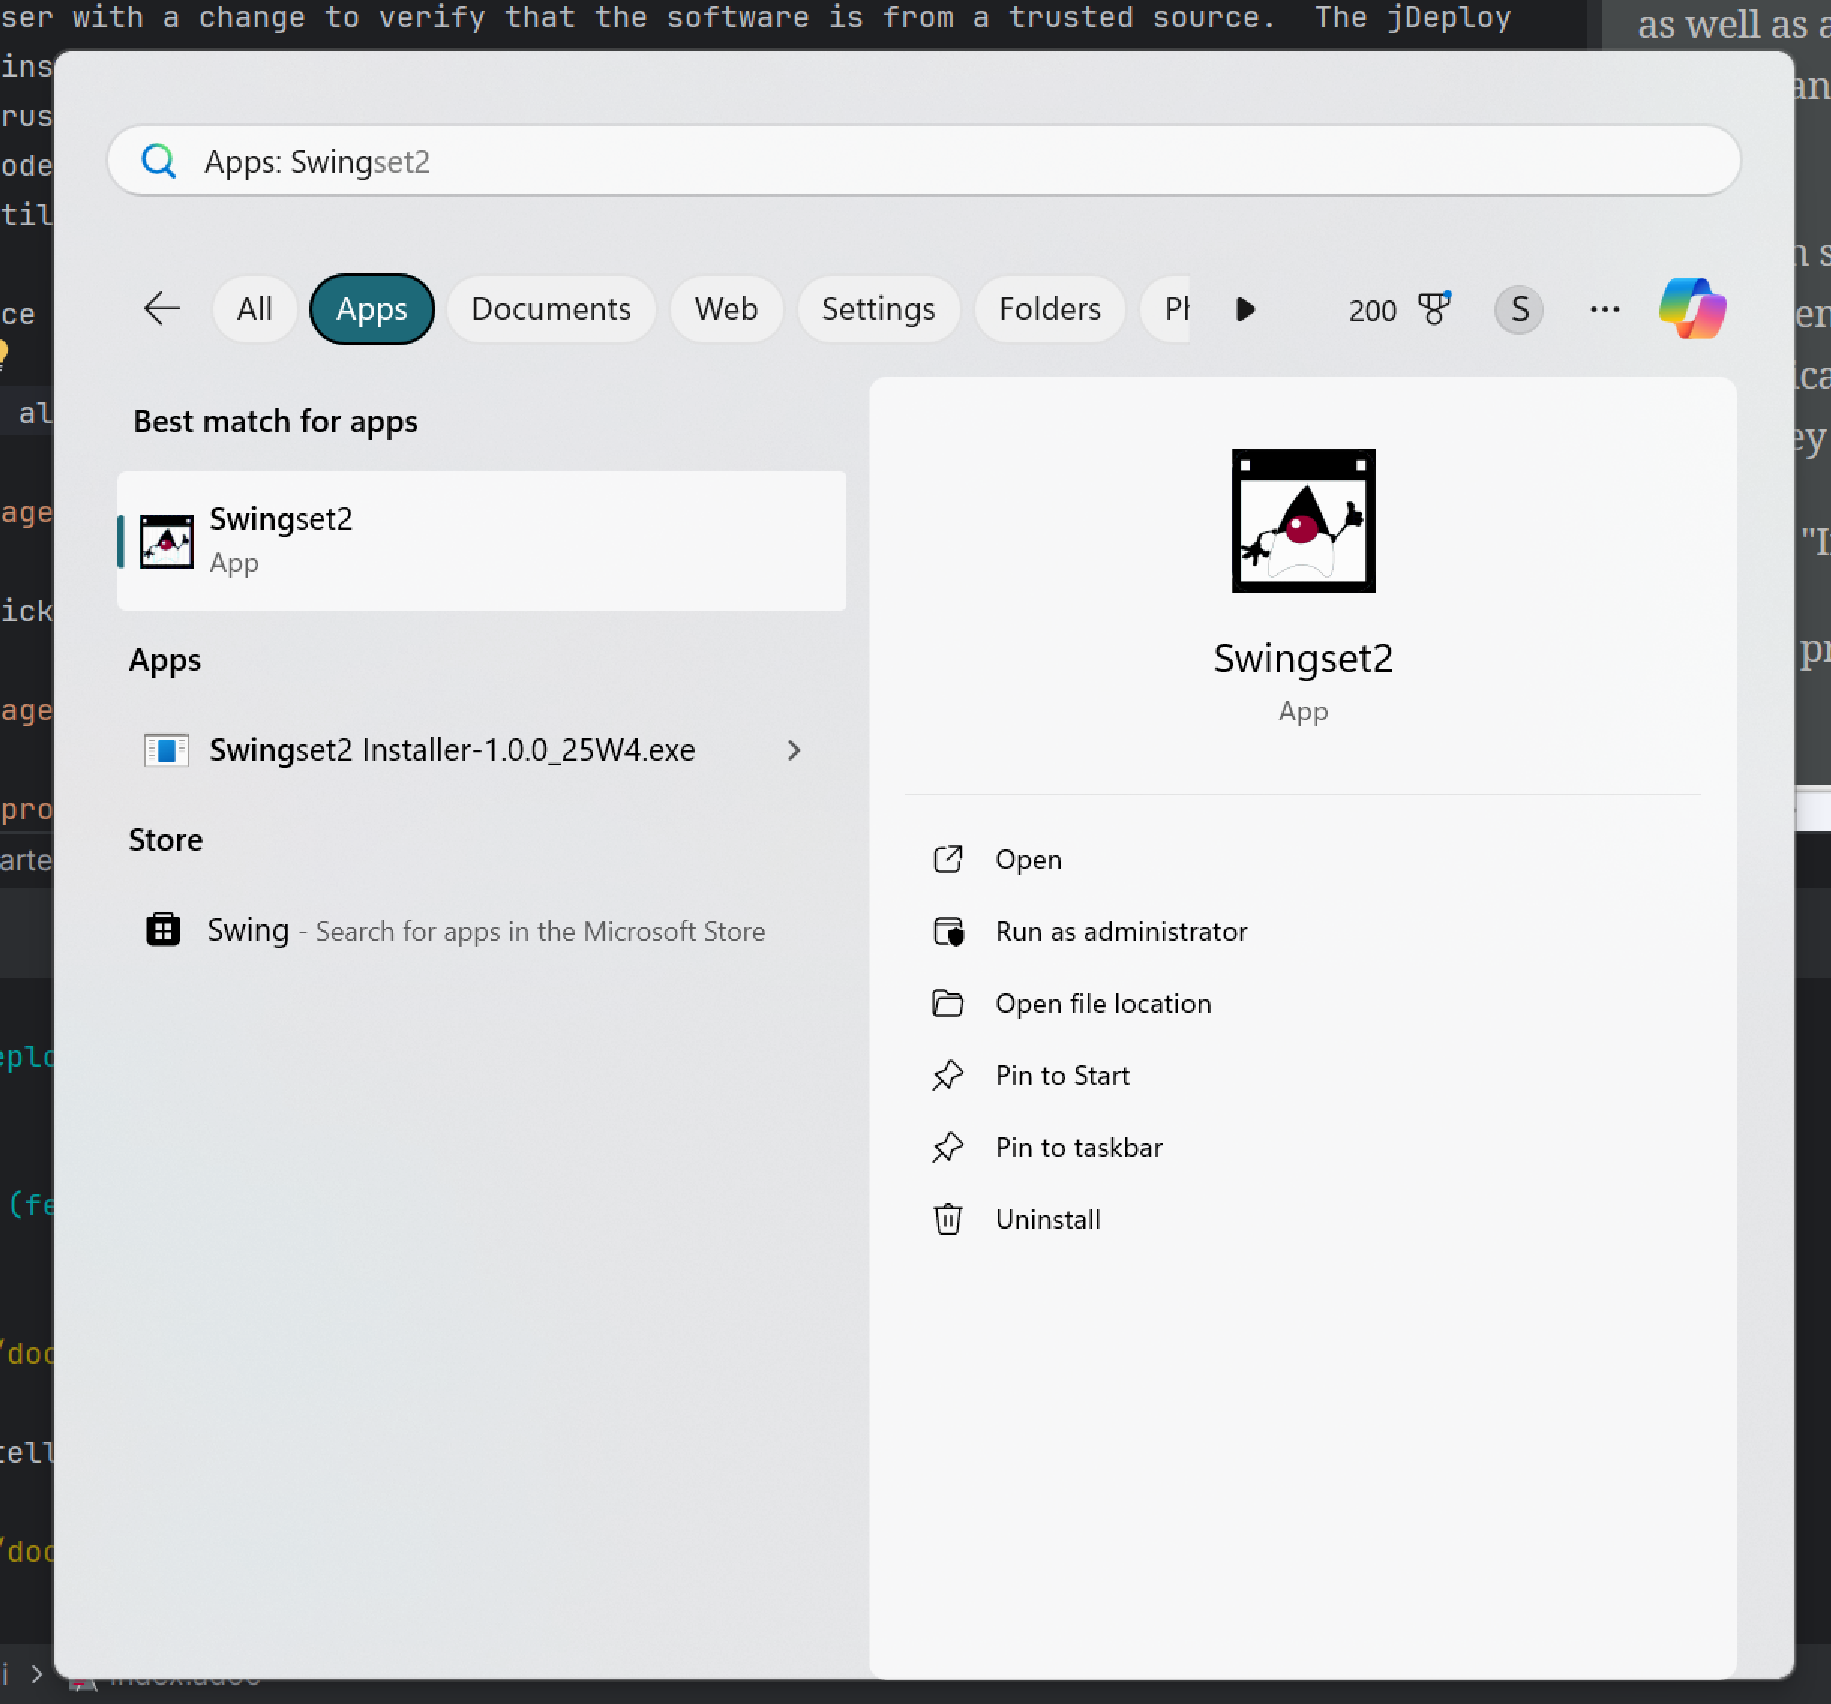Open Copilot from the search panel
Viewport: 1831px width, 1704px height.
[x=1692, y=309]
